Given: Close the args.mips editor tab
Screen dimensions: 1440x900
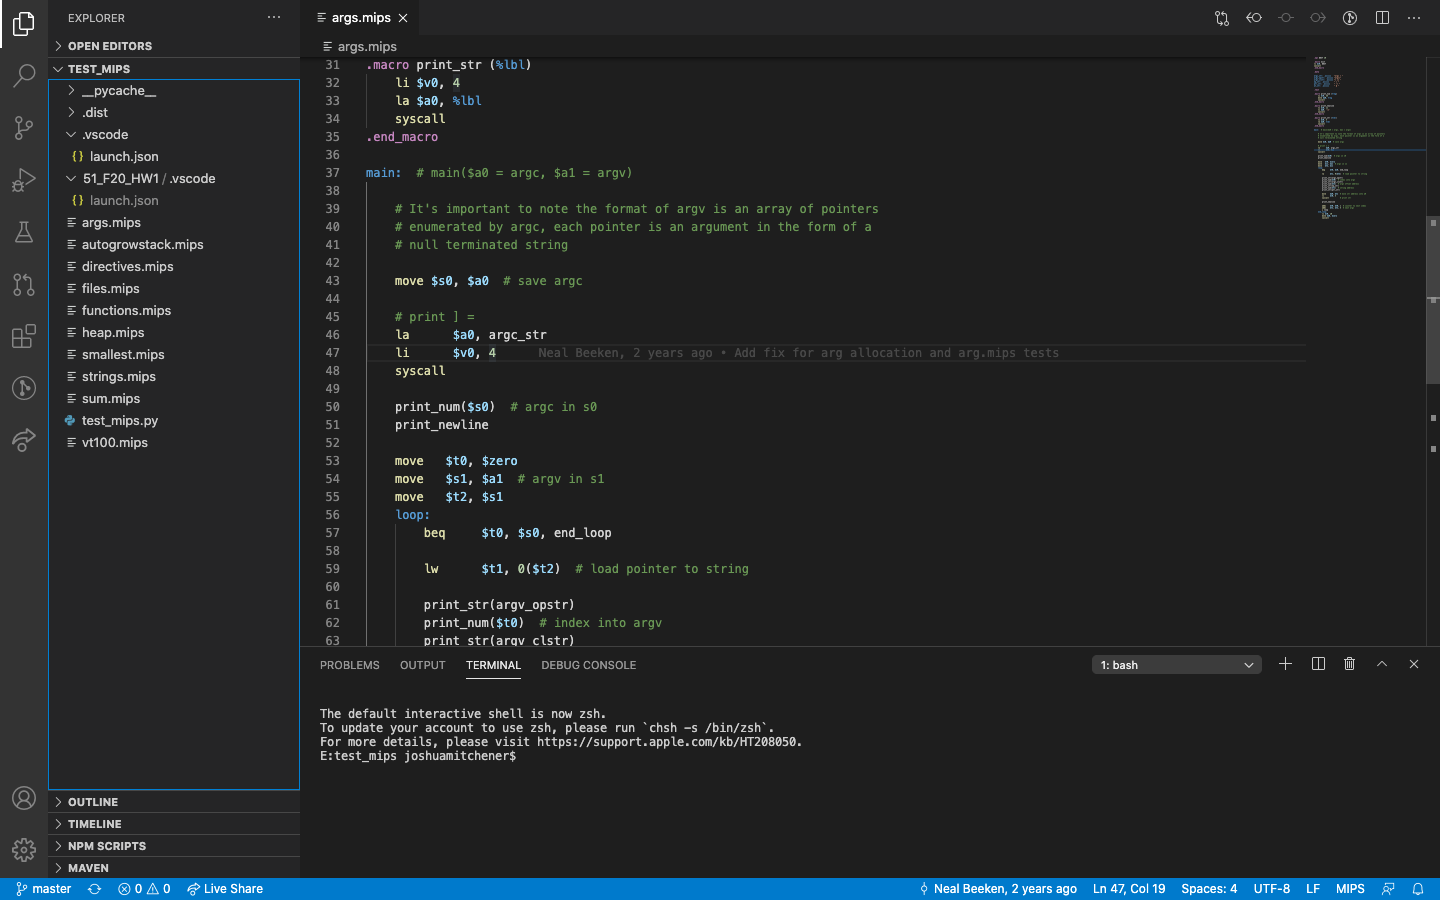Looking at the screenshot, I should 403,18.
